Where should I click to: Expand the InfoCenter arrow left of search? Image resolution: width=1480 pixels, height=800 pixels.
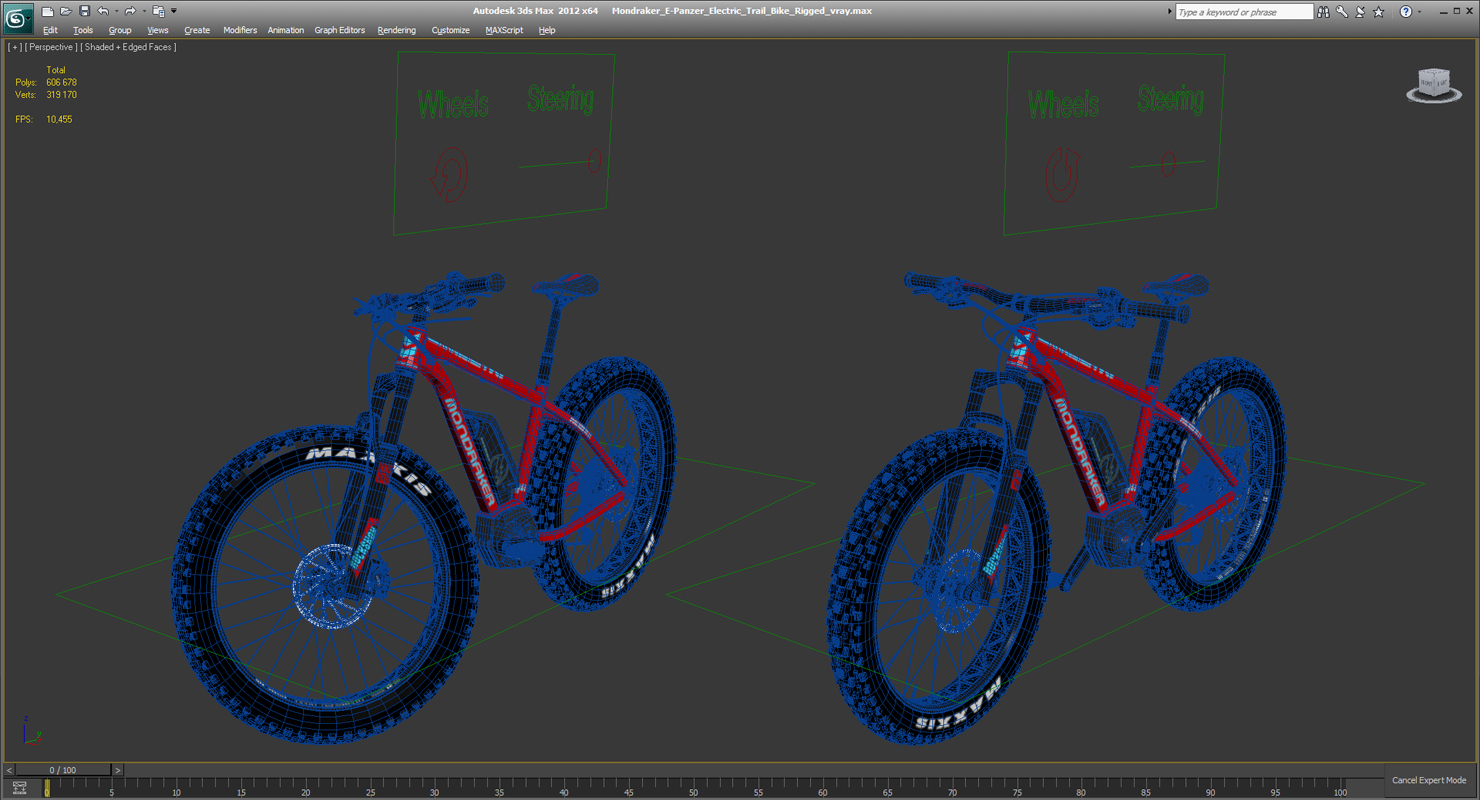click(x=1170, y=12)
